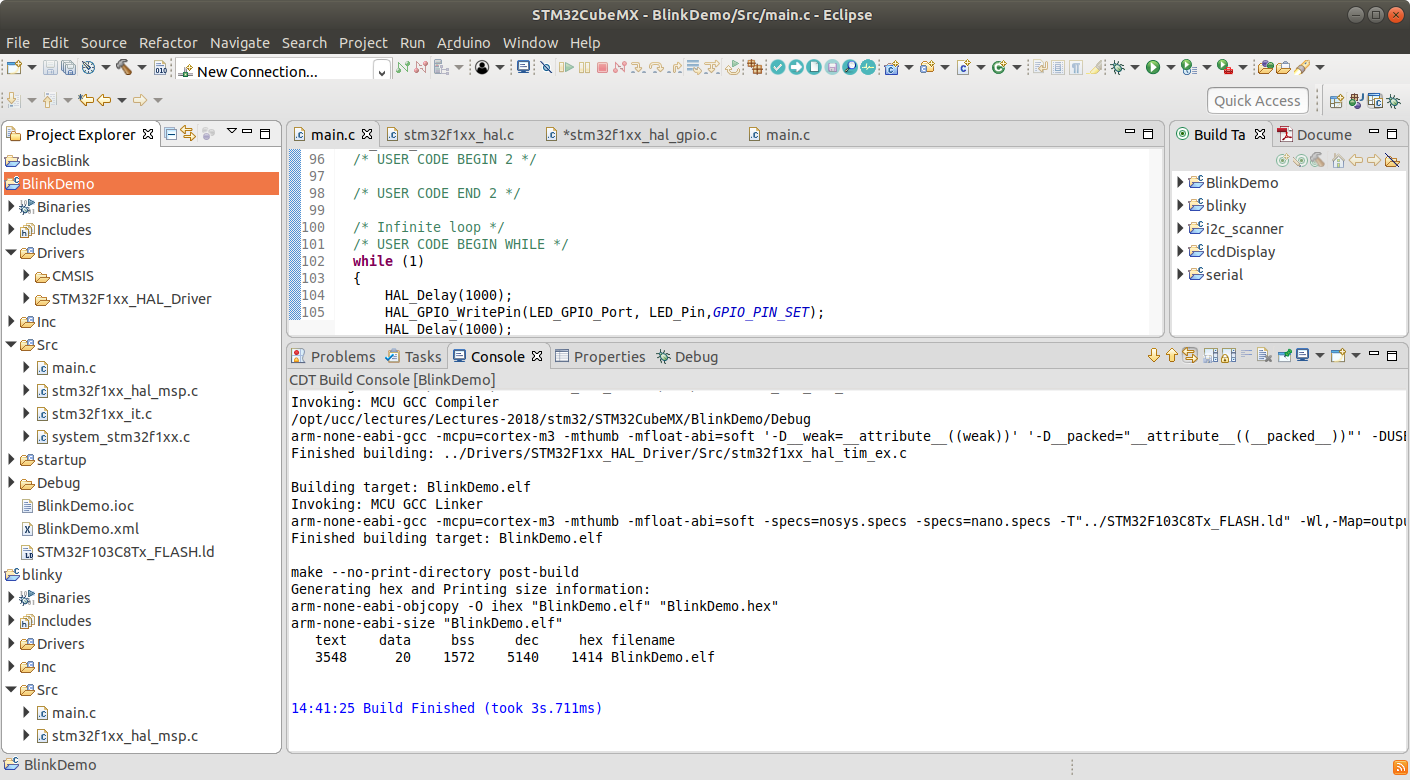The image size is (1410, 780).
Task: Click the console Show Next Error down arrow
Action: click(1154, 355)
